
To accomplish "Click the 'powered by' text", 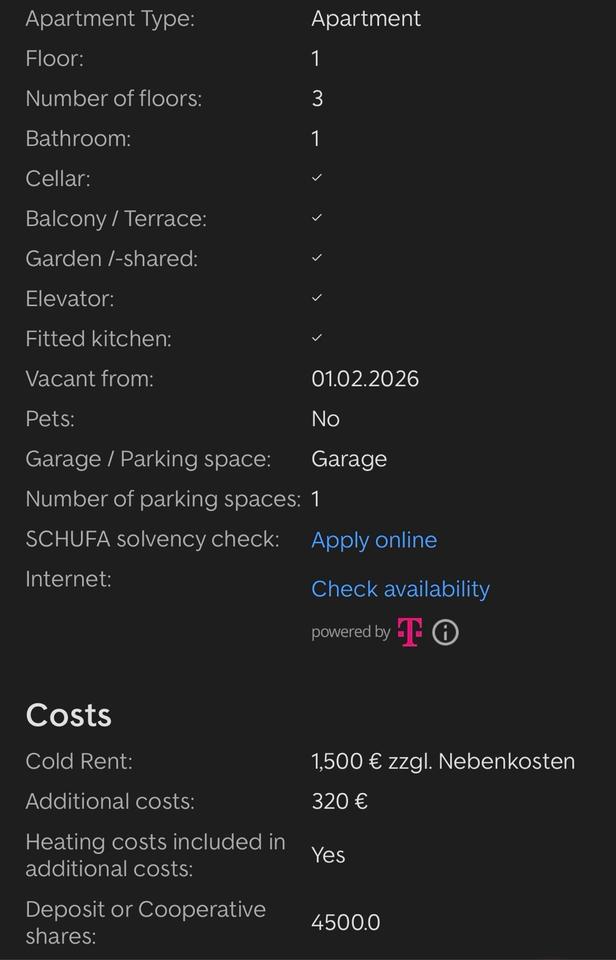I will pos(350,632).
